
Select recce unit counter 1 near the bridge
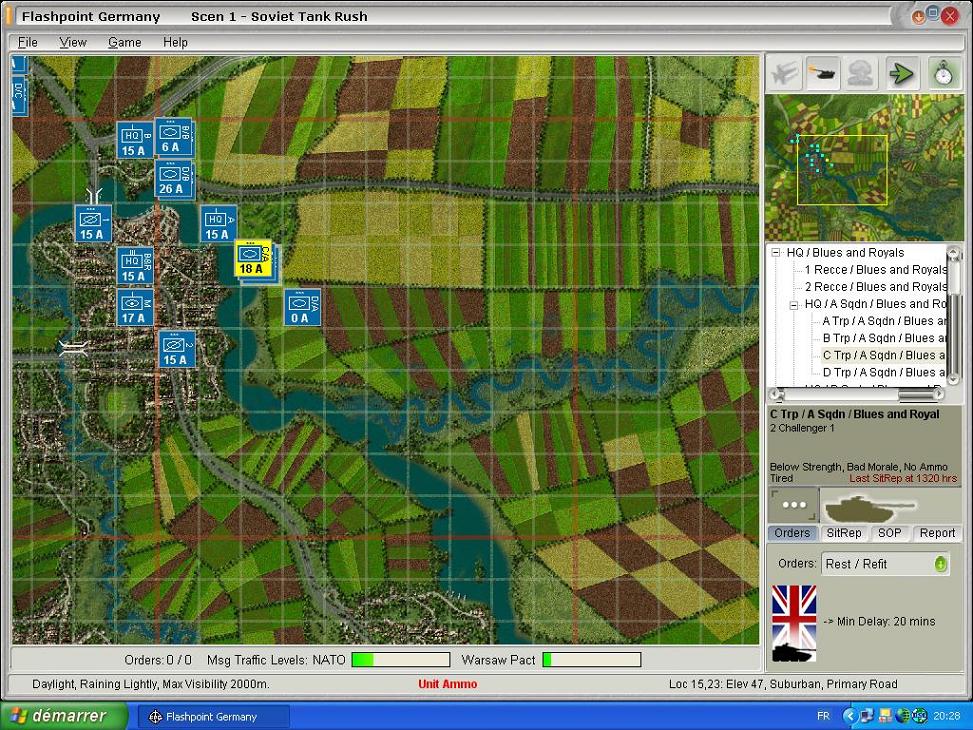[93, 224]
